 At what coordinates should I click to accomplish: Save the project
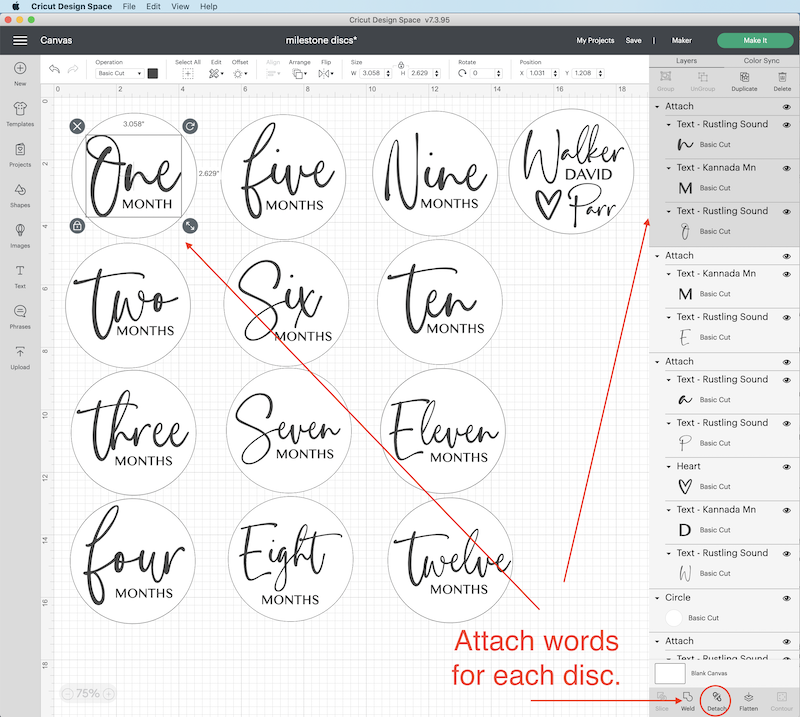click(x=633, y=40)
